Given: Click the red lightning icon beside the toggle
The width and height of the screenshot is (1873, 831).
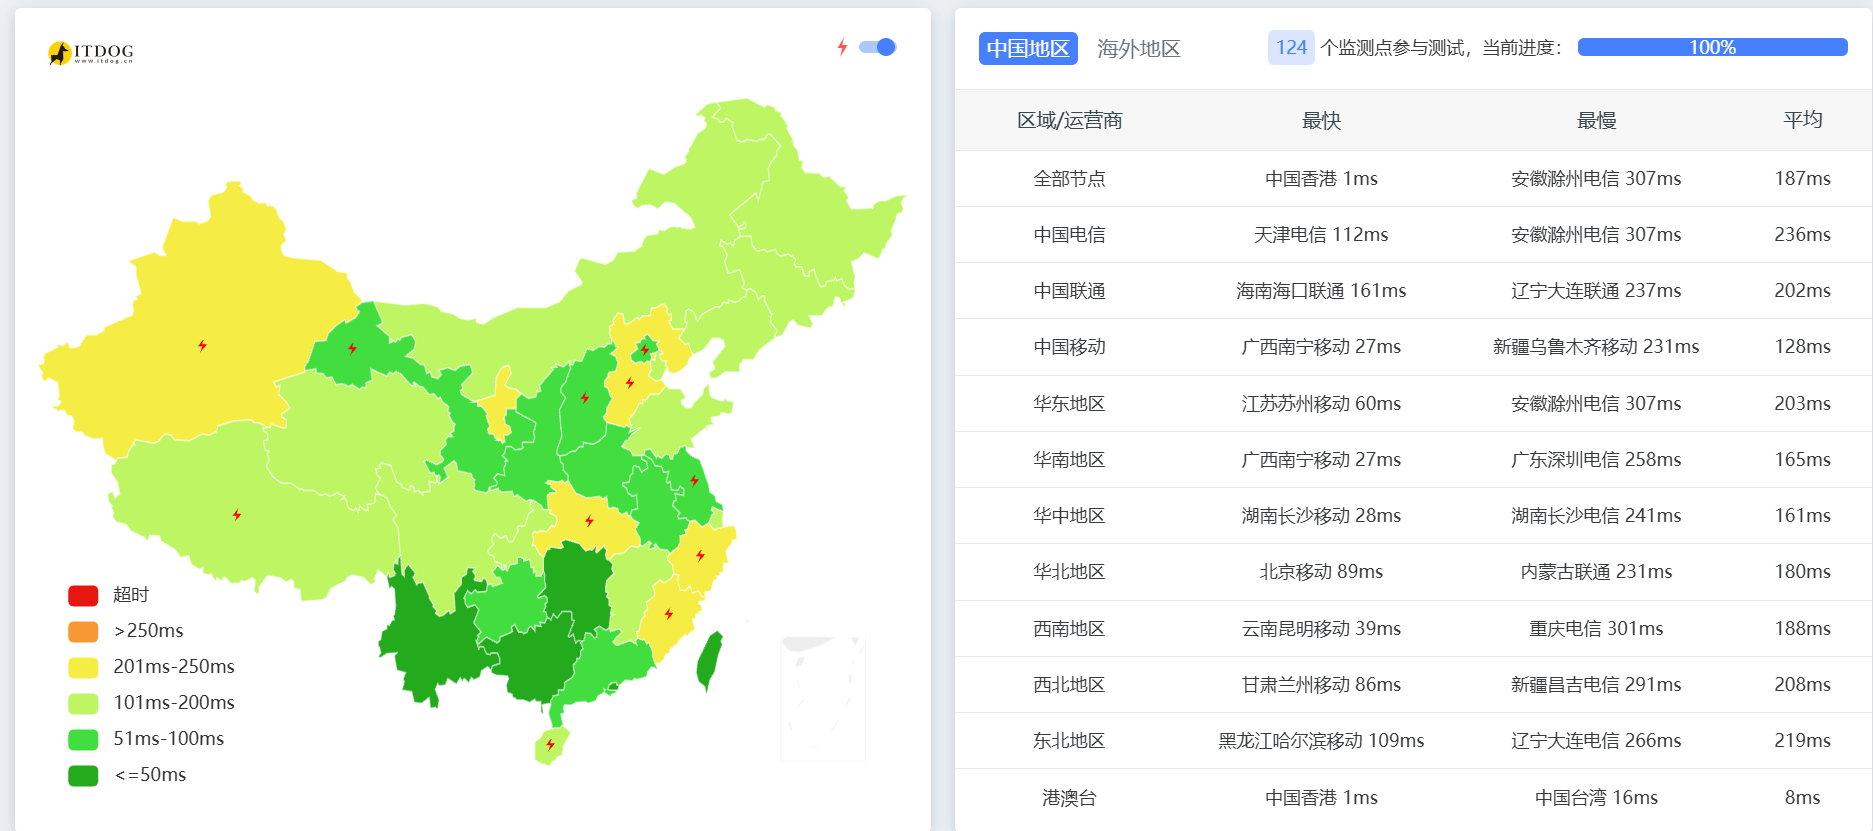Looking at the screenshot, I should pyautogui.click(x=843, y=47).
